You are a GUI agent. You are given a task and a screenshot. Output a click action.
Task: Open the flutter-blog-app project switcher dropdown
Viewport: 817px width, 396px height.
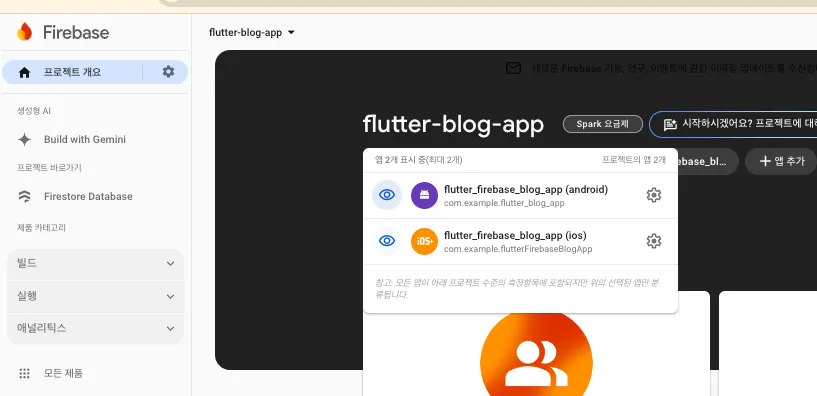tap(252, 32)
